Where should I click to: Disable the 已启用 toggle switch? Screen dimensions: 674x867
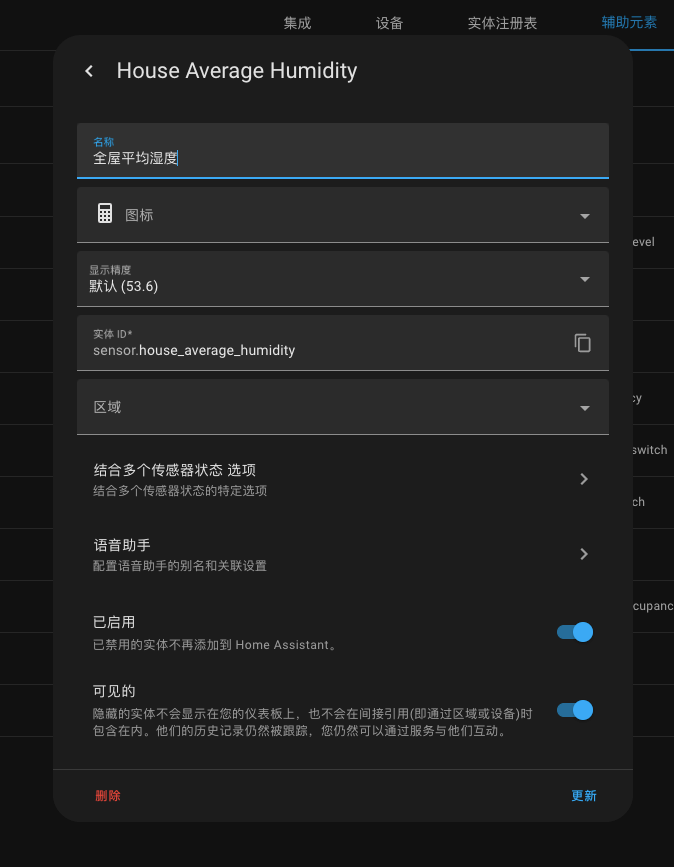pyautogui.click(x=575, y=632)
